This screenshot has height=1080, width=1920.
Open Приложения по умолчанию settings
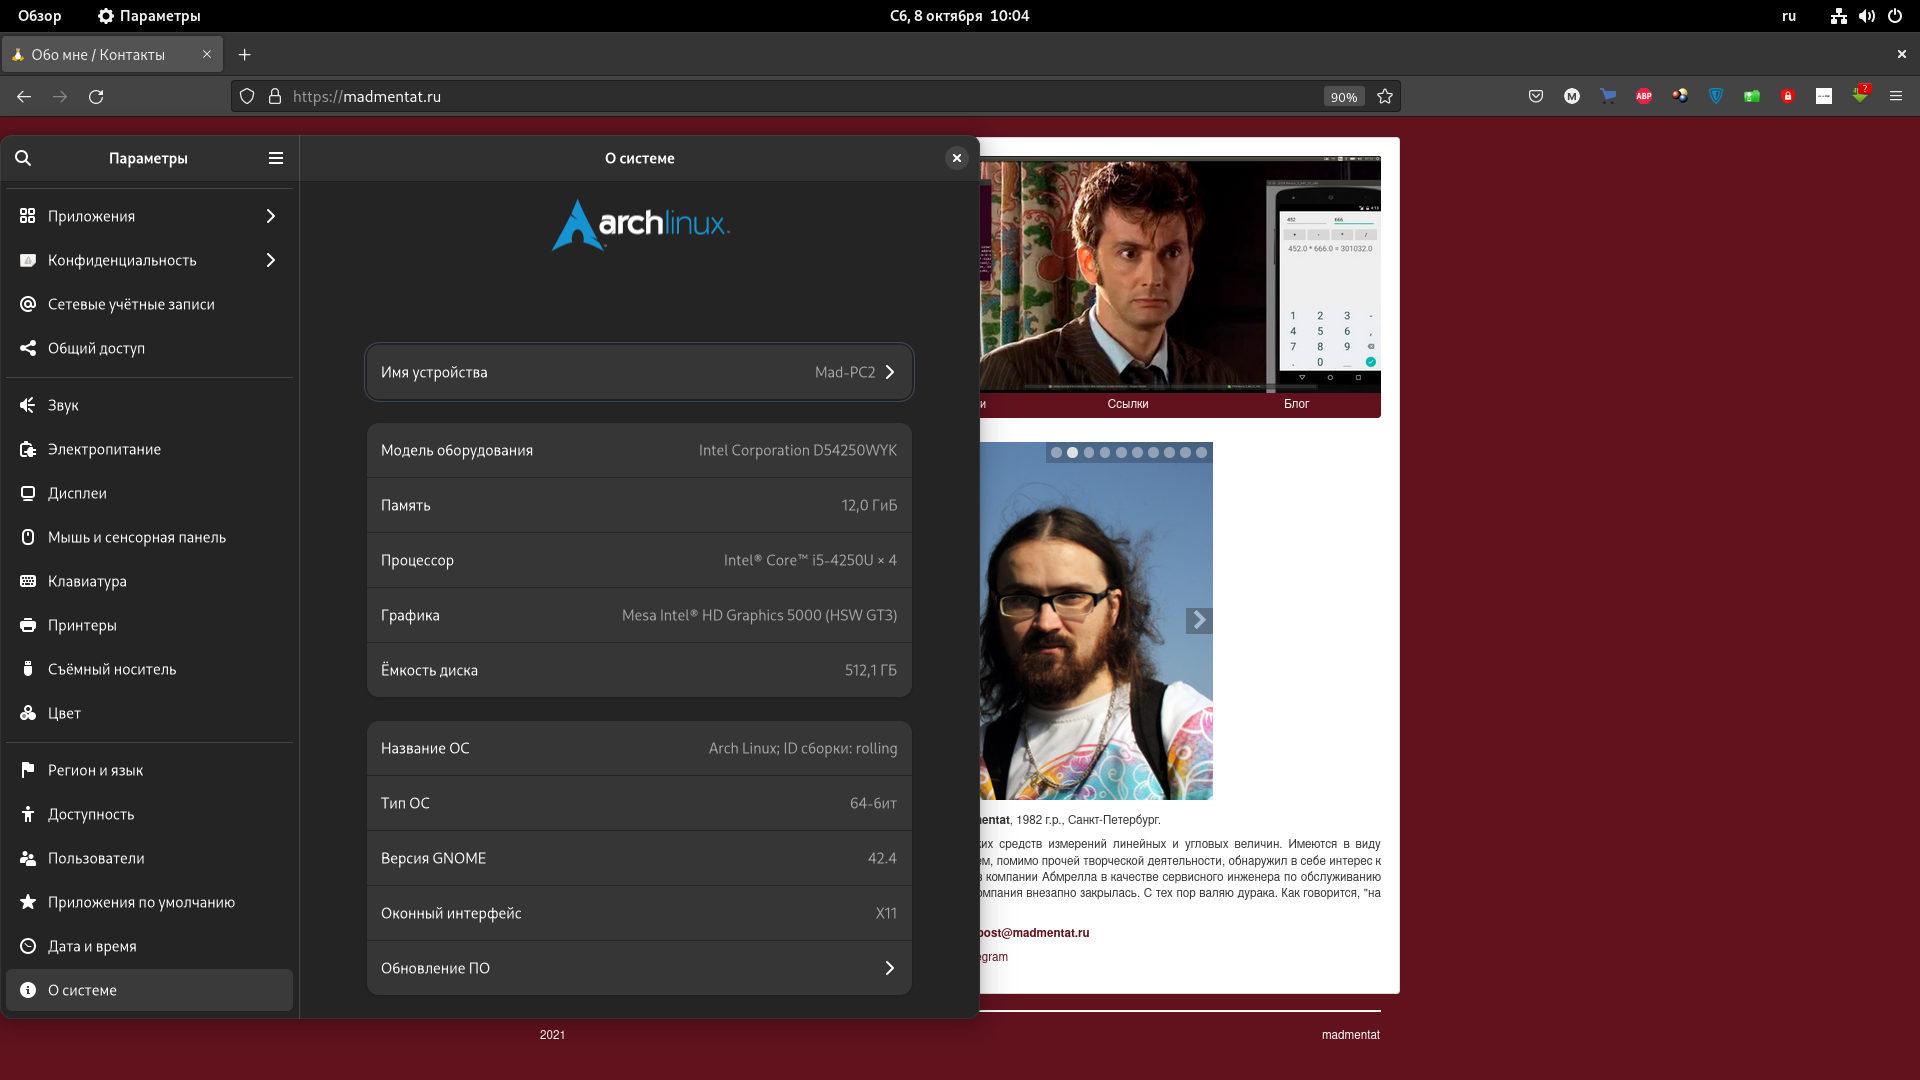[149, 902]
